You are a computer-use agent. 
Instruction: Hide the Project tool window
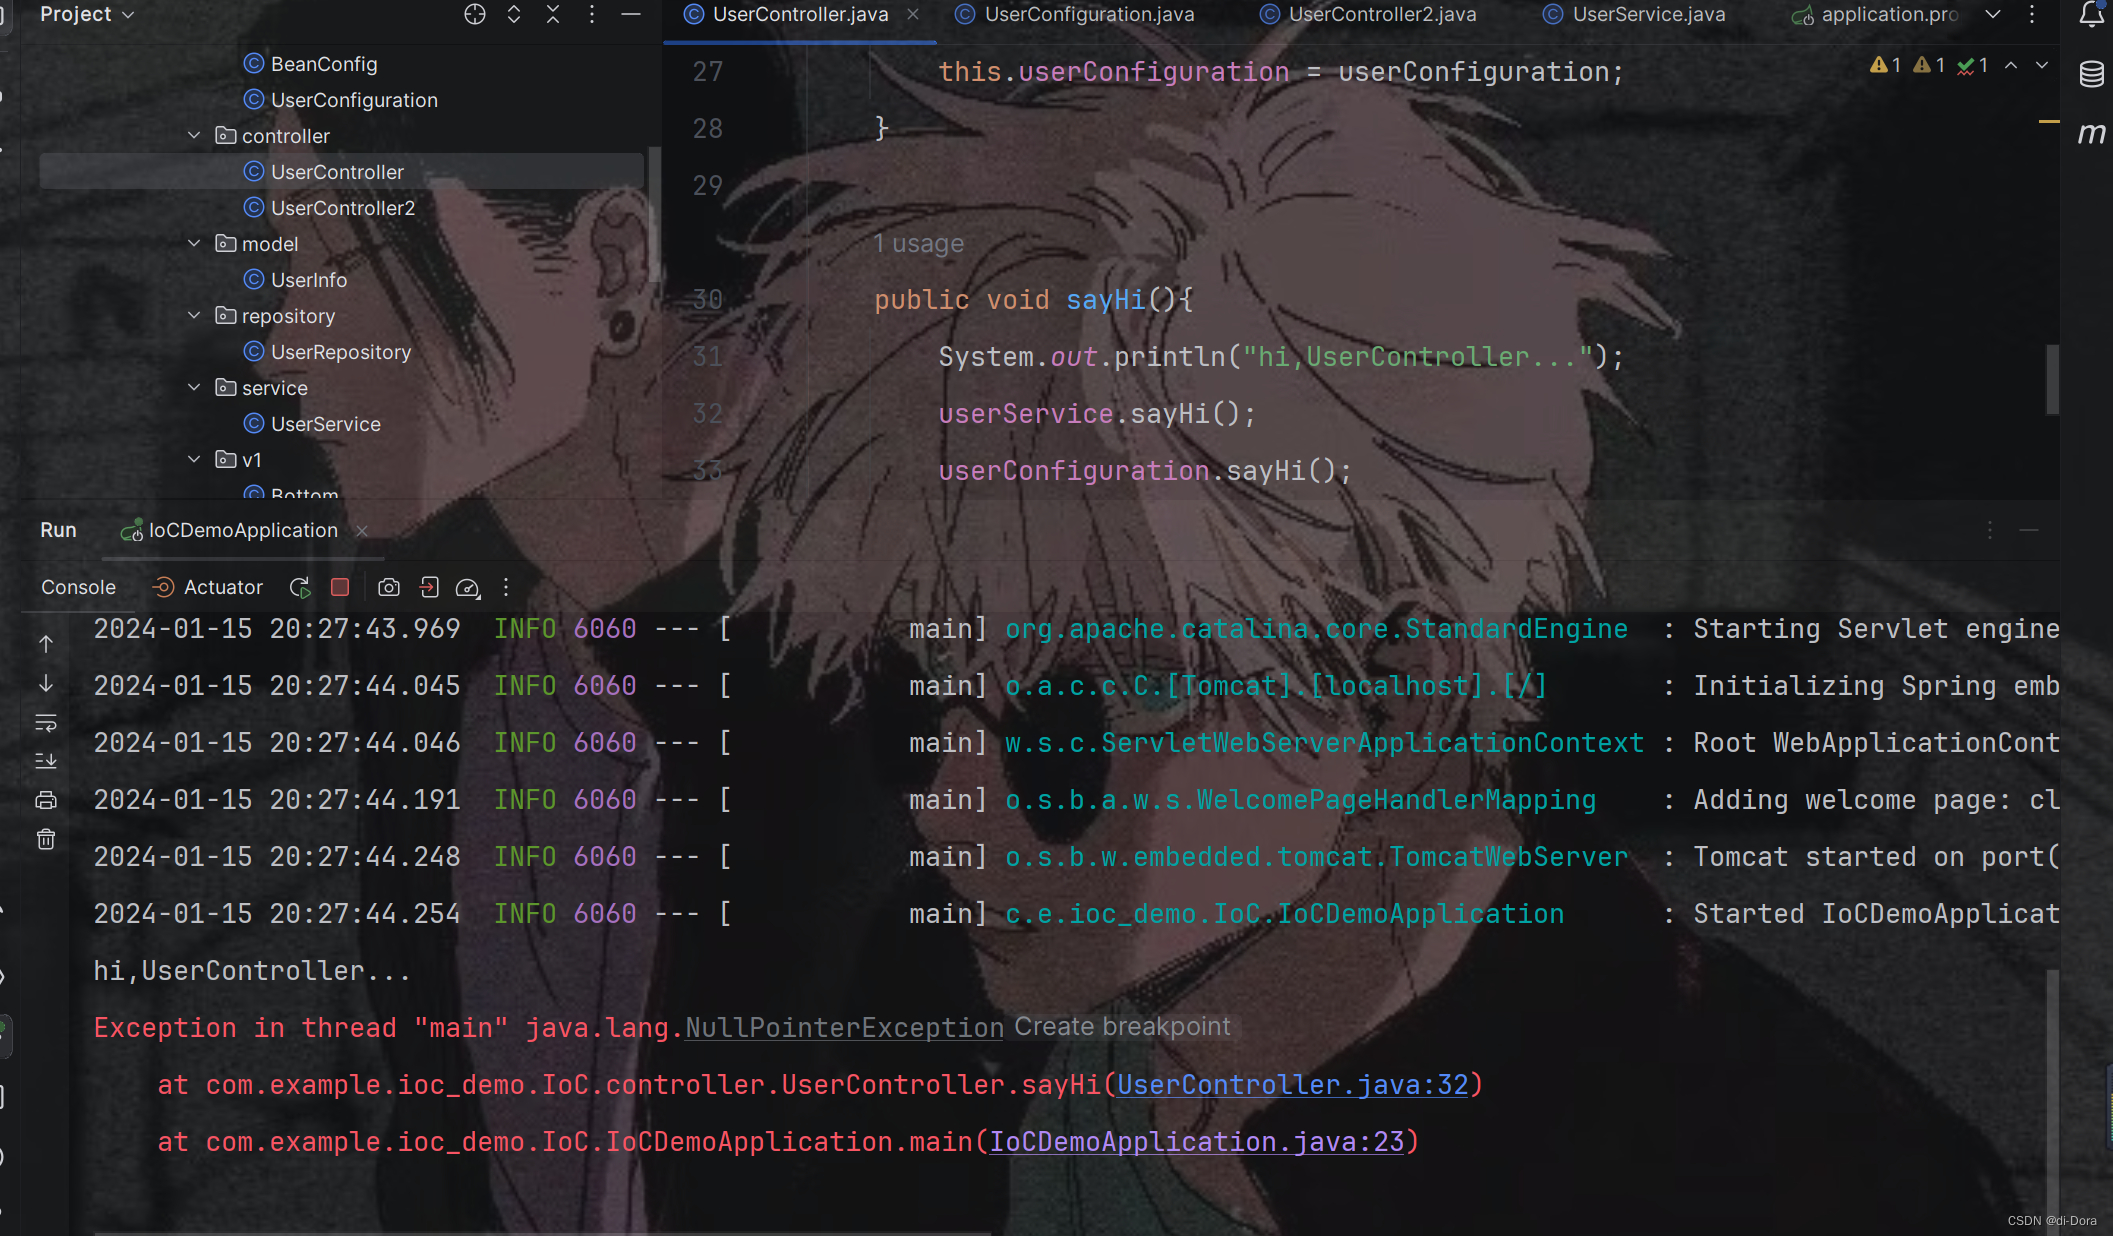tap(631, 14)
